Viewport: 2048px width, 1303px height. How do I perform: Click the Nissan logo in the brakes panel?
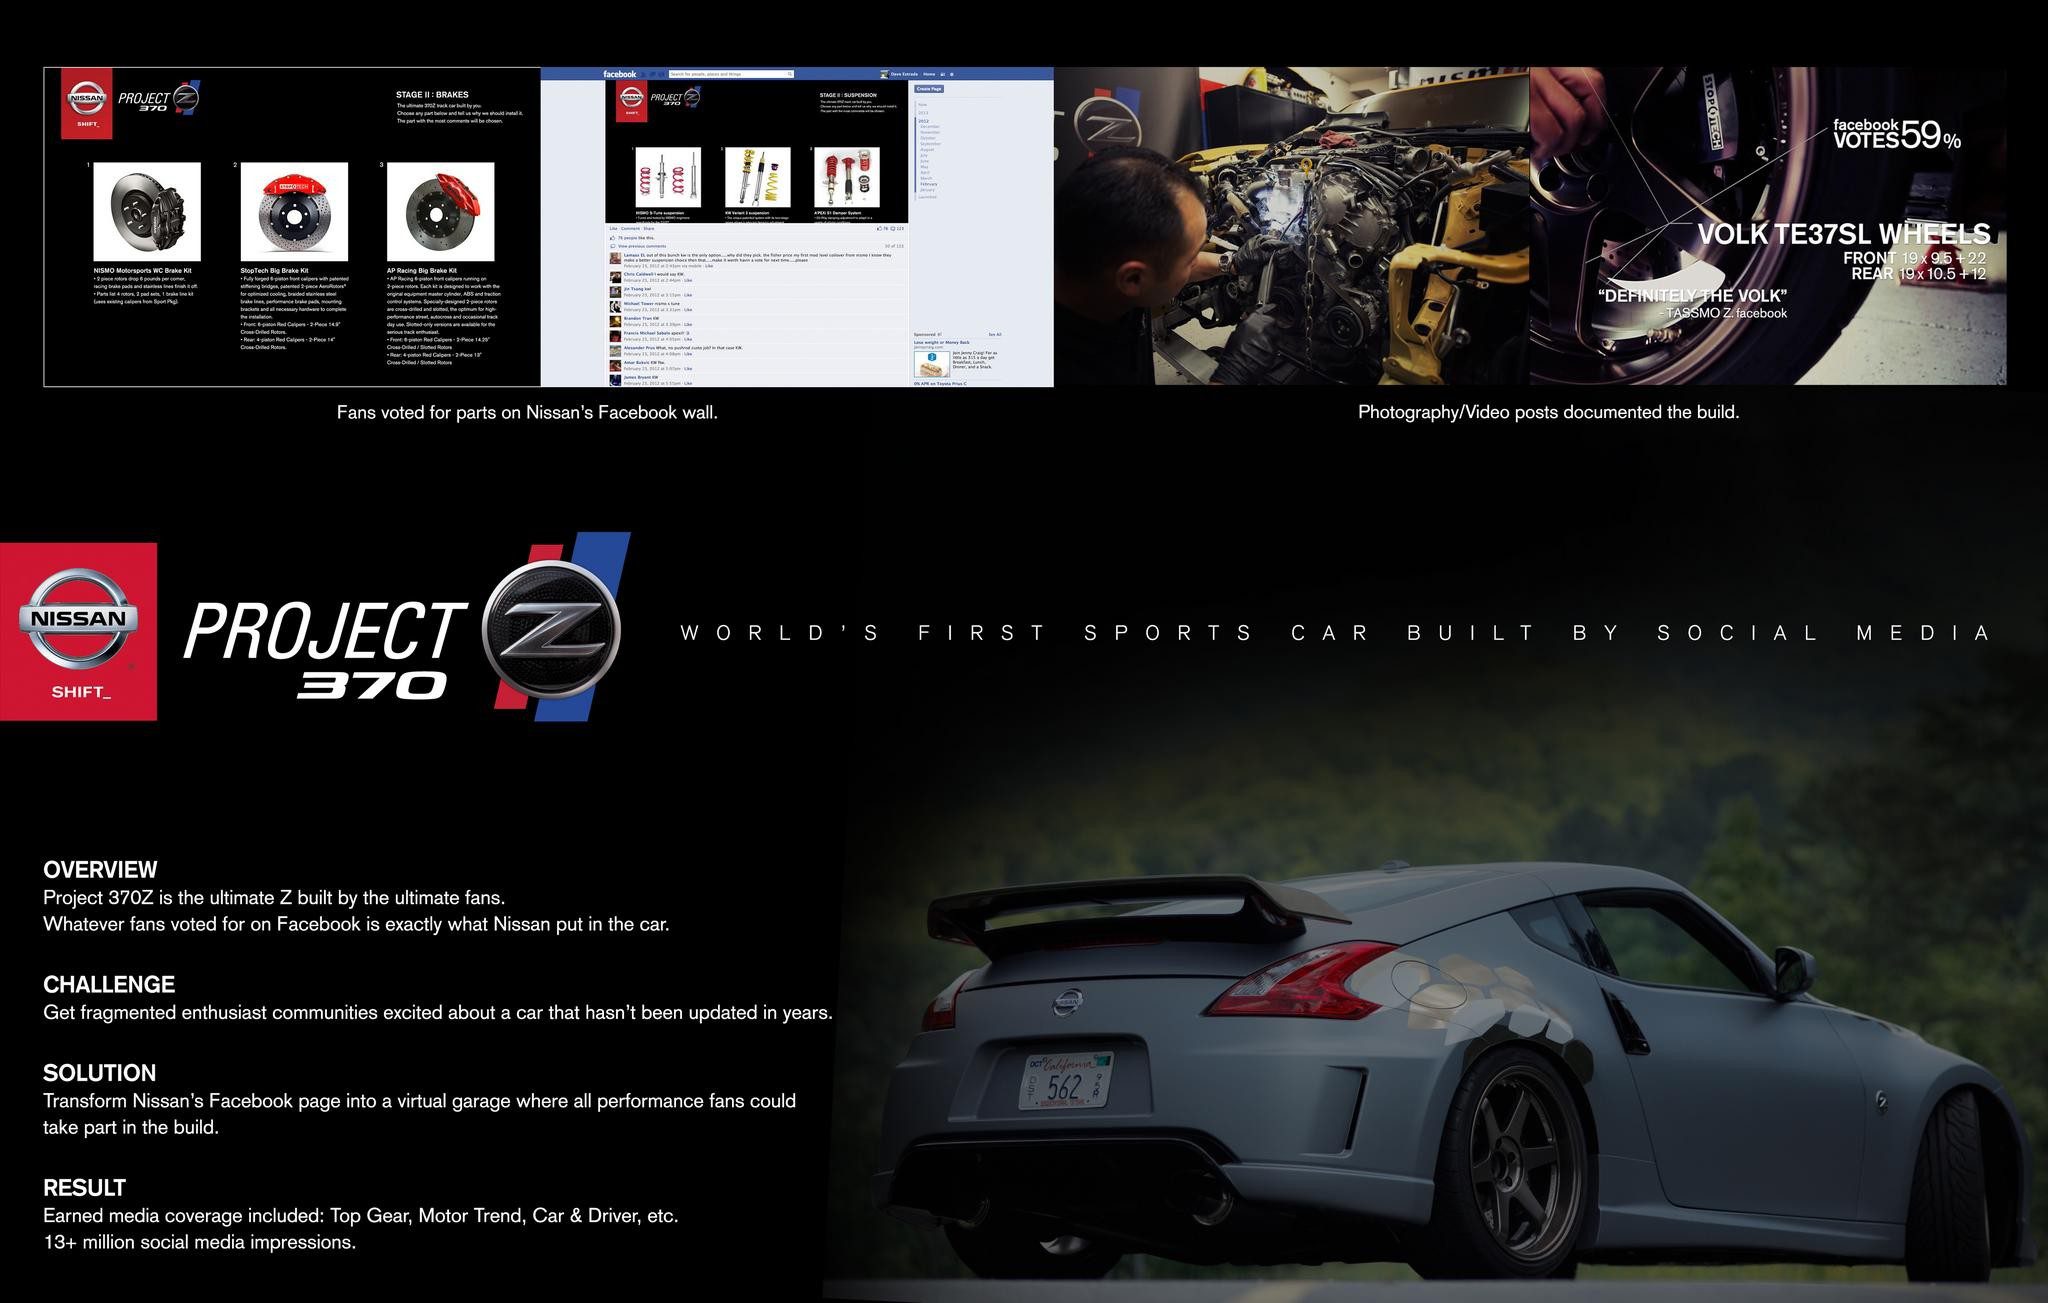click(x=87, y=103)
